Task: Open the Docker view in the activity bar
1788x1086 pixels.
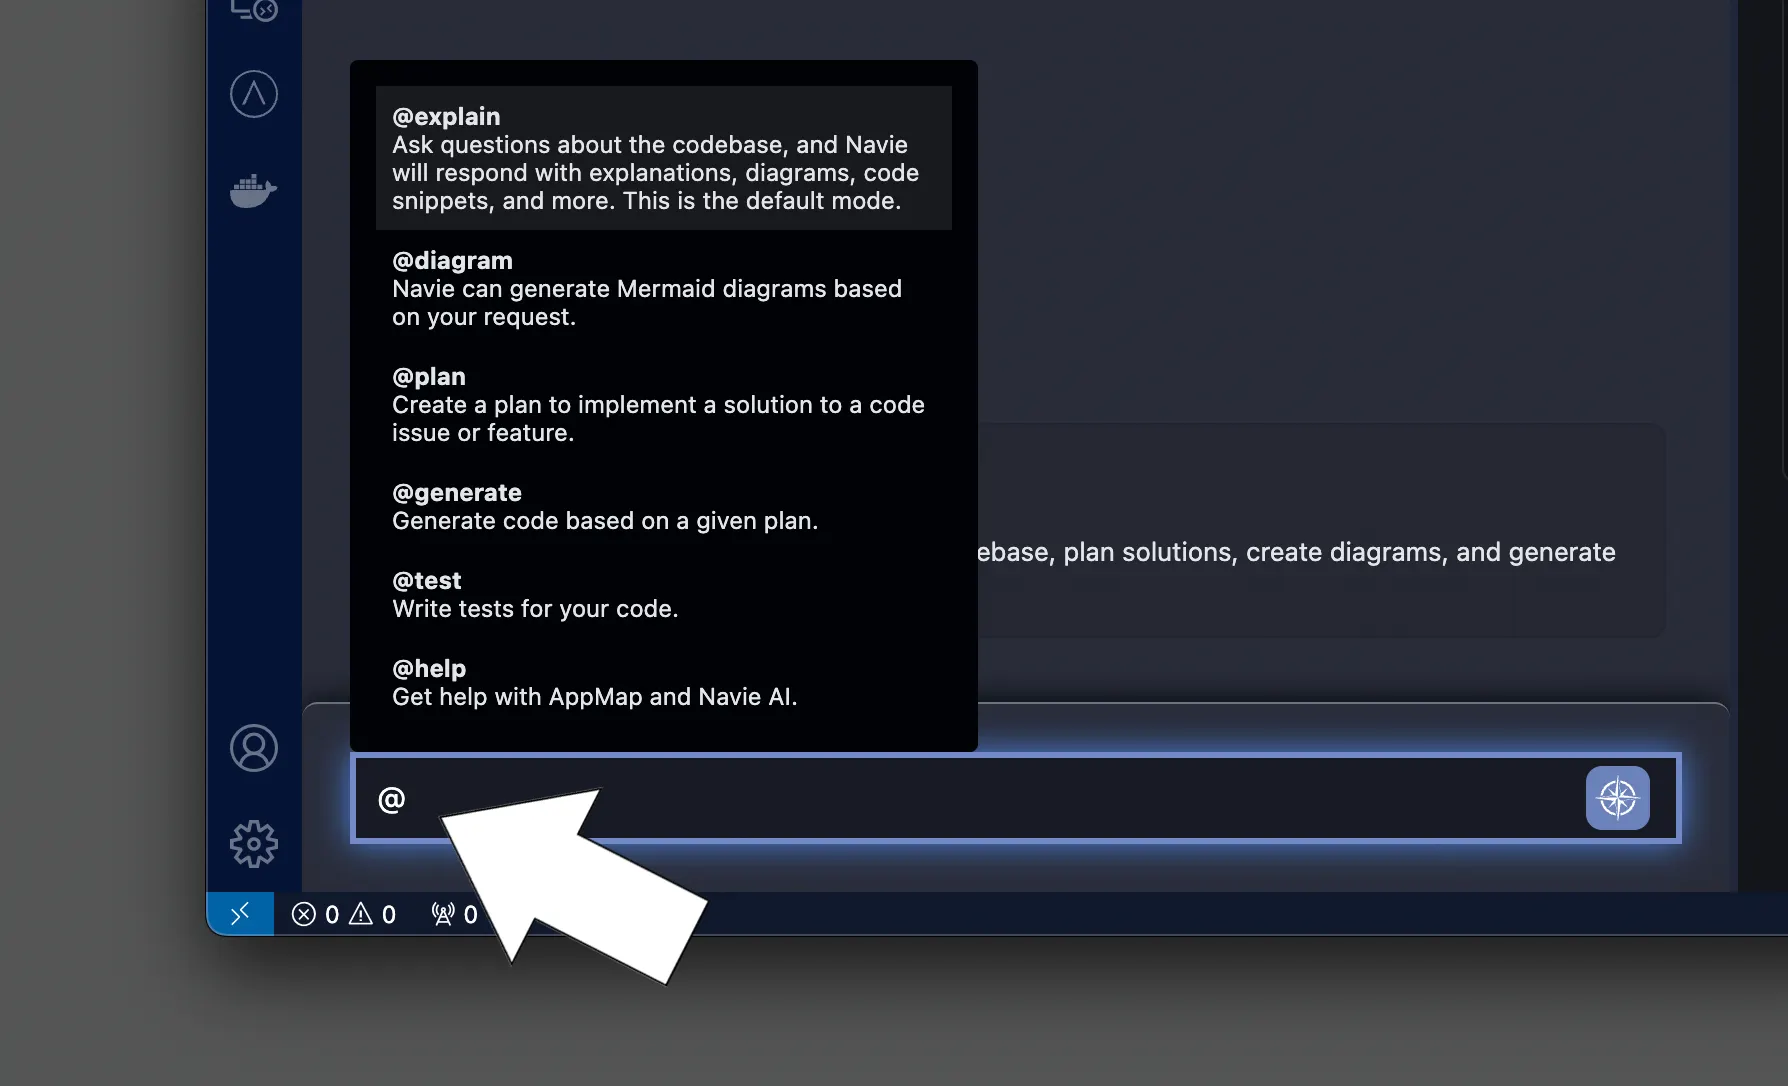Action: point(254,190)
